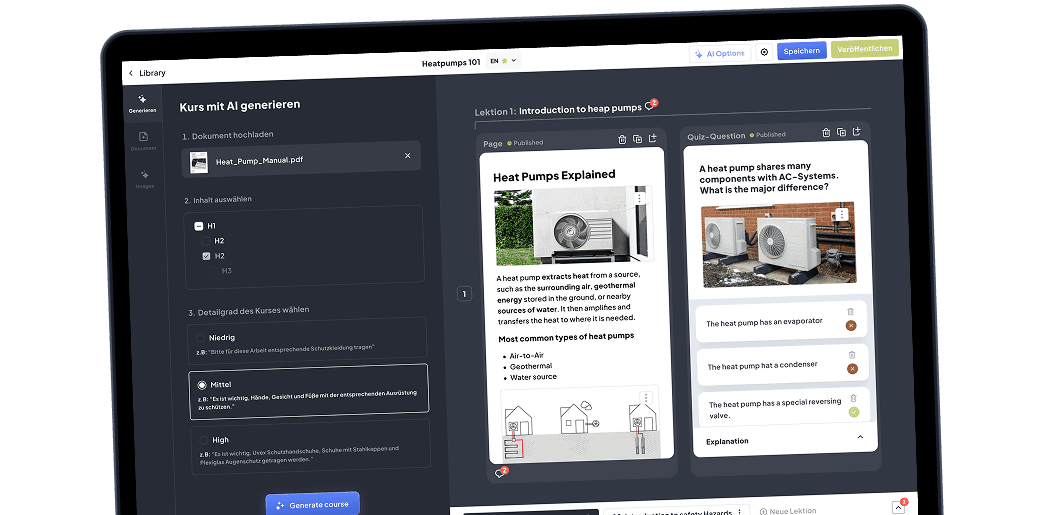Open comments on Lektion 1 title

[x=651, y=106]
